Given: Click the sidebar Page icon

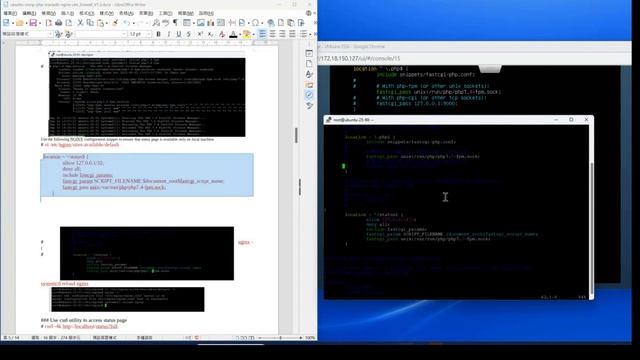Looking at the screenshot, I should [x=309, y=64].
